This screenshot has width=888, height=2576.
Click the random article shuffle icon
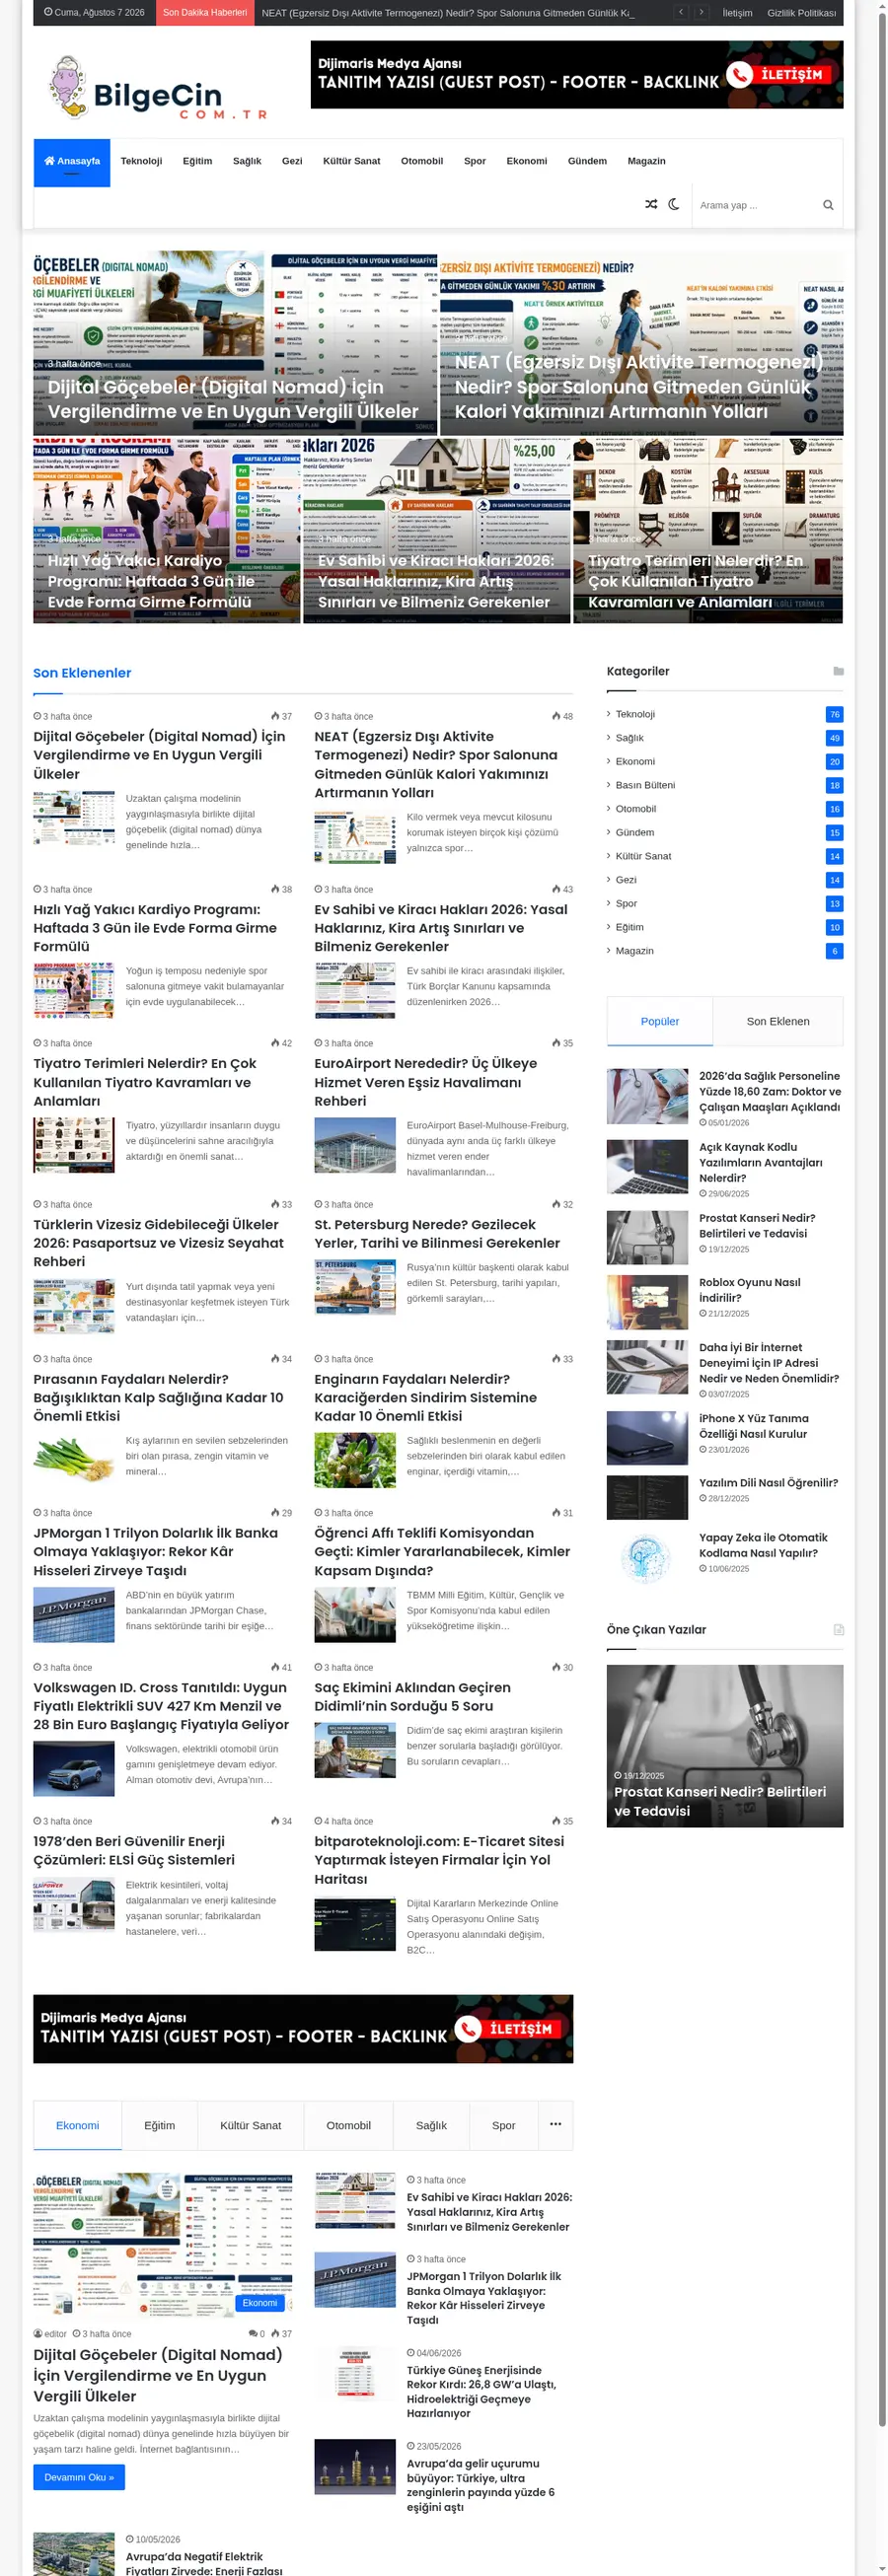[x=651, y=204]
